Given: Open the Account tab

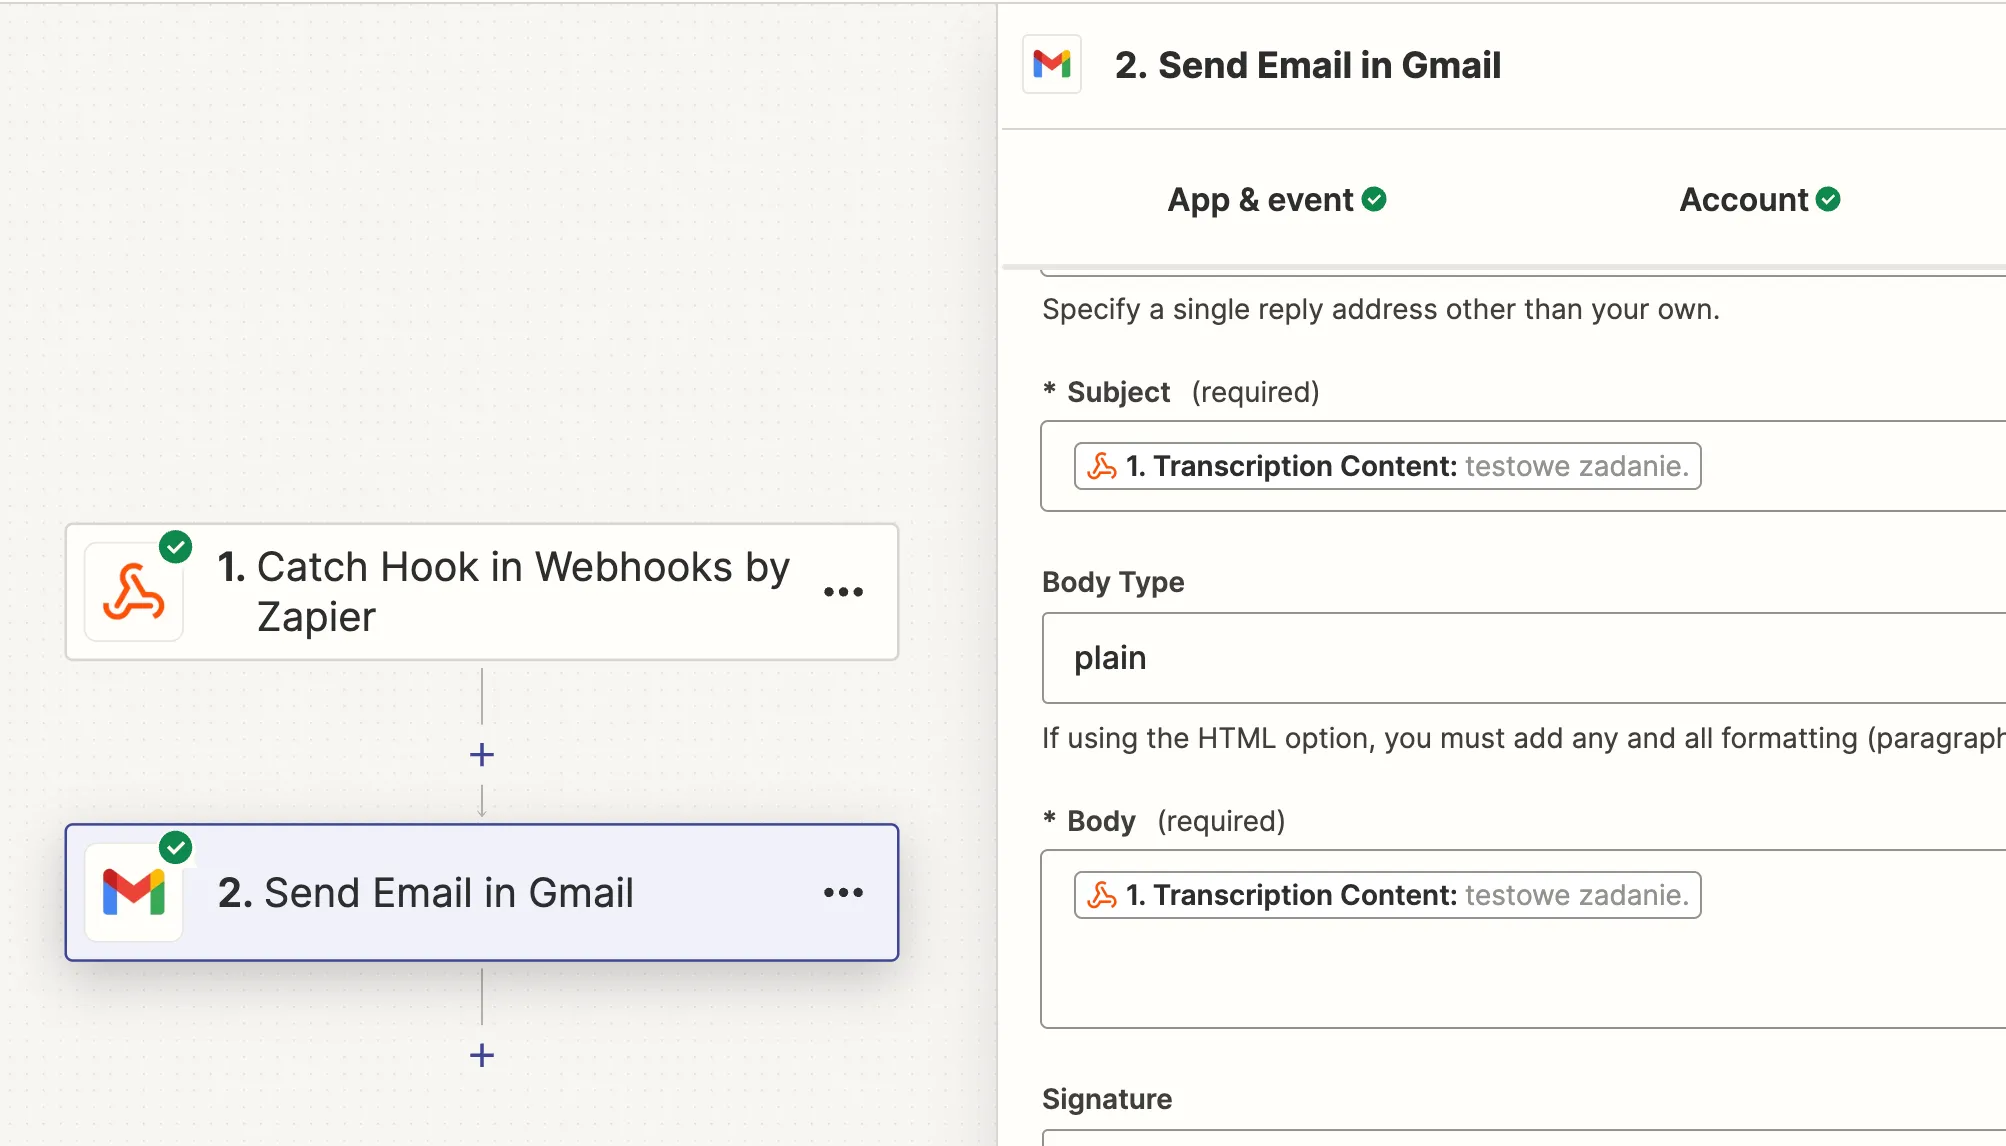Looking at the screenshot, I should point(1760,200).
